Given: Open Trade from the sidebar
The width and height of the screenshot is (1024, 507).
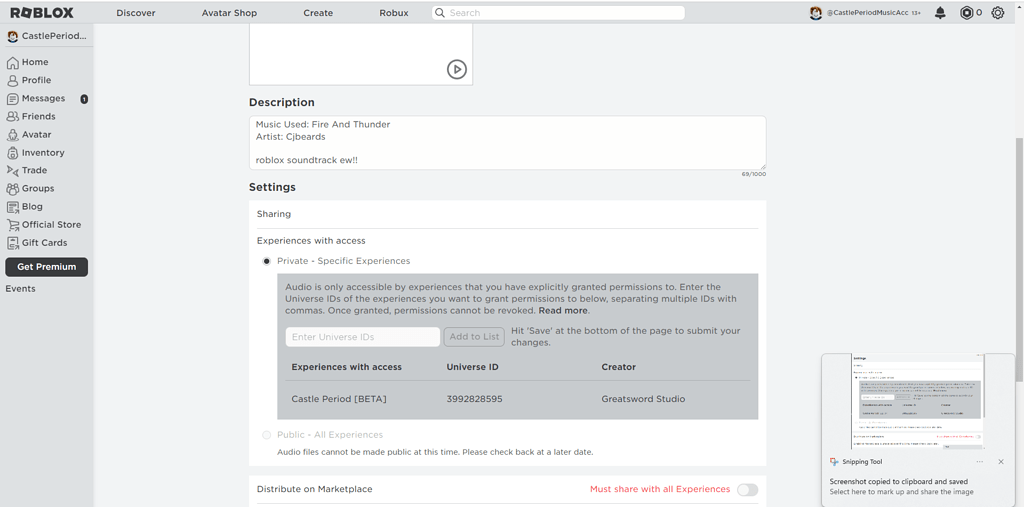Looking at the screenshot, I should tap(34, 170).
